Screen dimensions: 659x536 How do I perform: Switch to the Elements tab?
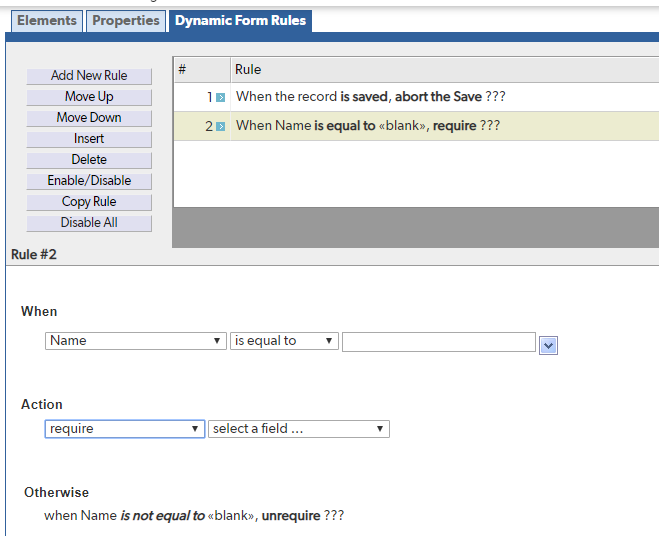click(47, 21)
